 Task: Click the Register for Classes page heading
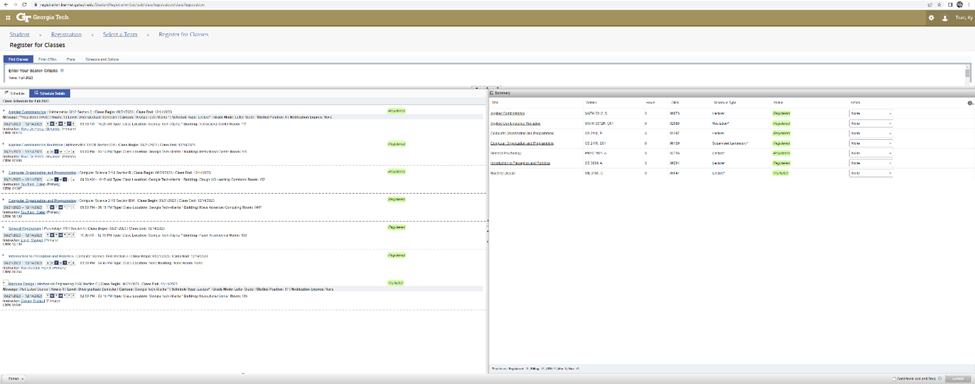tap(37, 45)
